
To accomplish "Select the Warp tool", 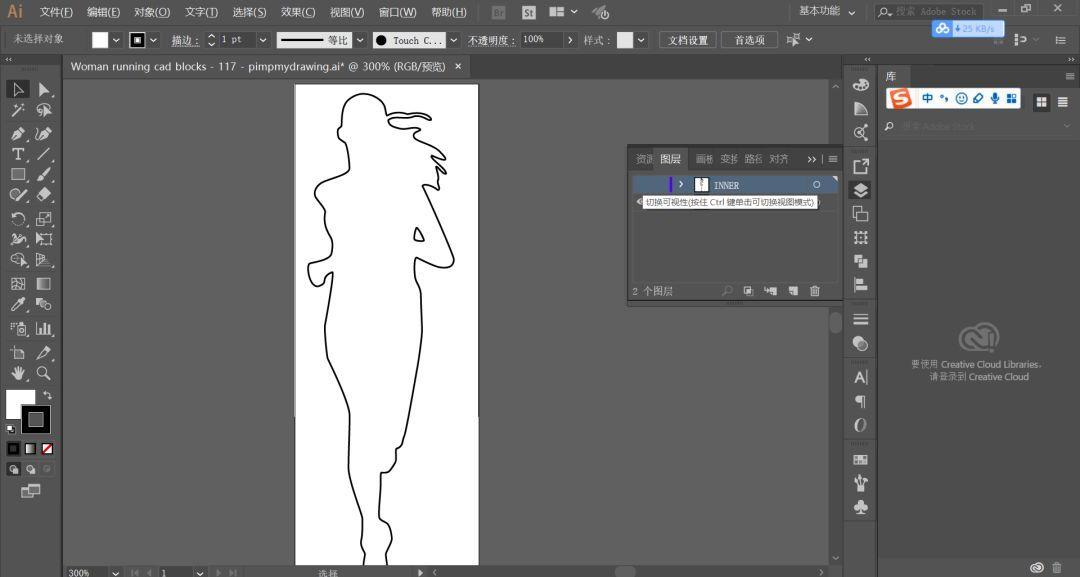I will click(19, 240).
